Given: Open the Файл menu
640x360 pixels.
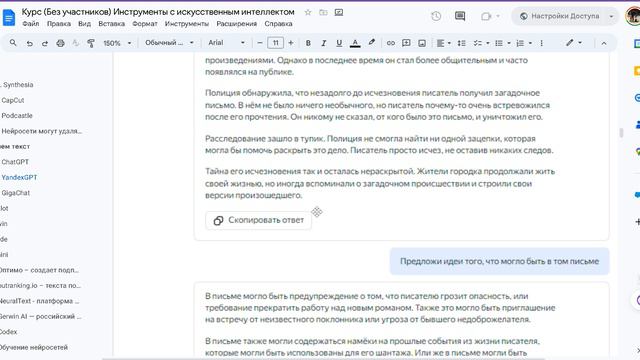Looking at the screenshot, I should tap(31, 24).
